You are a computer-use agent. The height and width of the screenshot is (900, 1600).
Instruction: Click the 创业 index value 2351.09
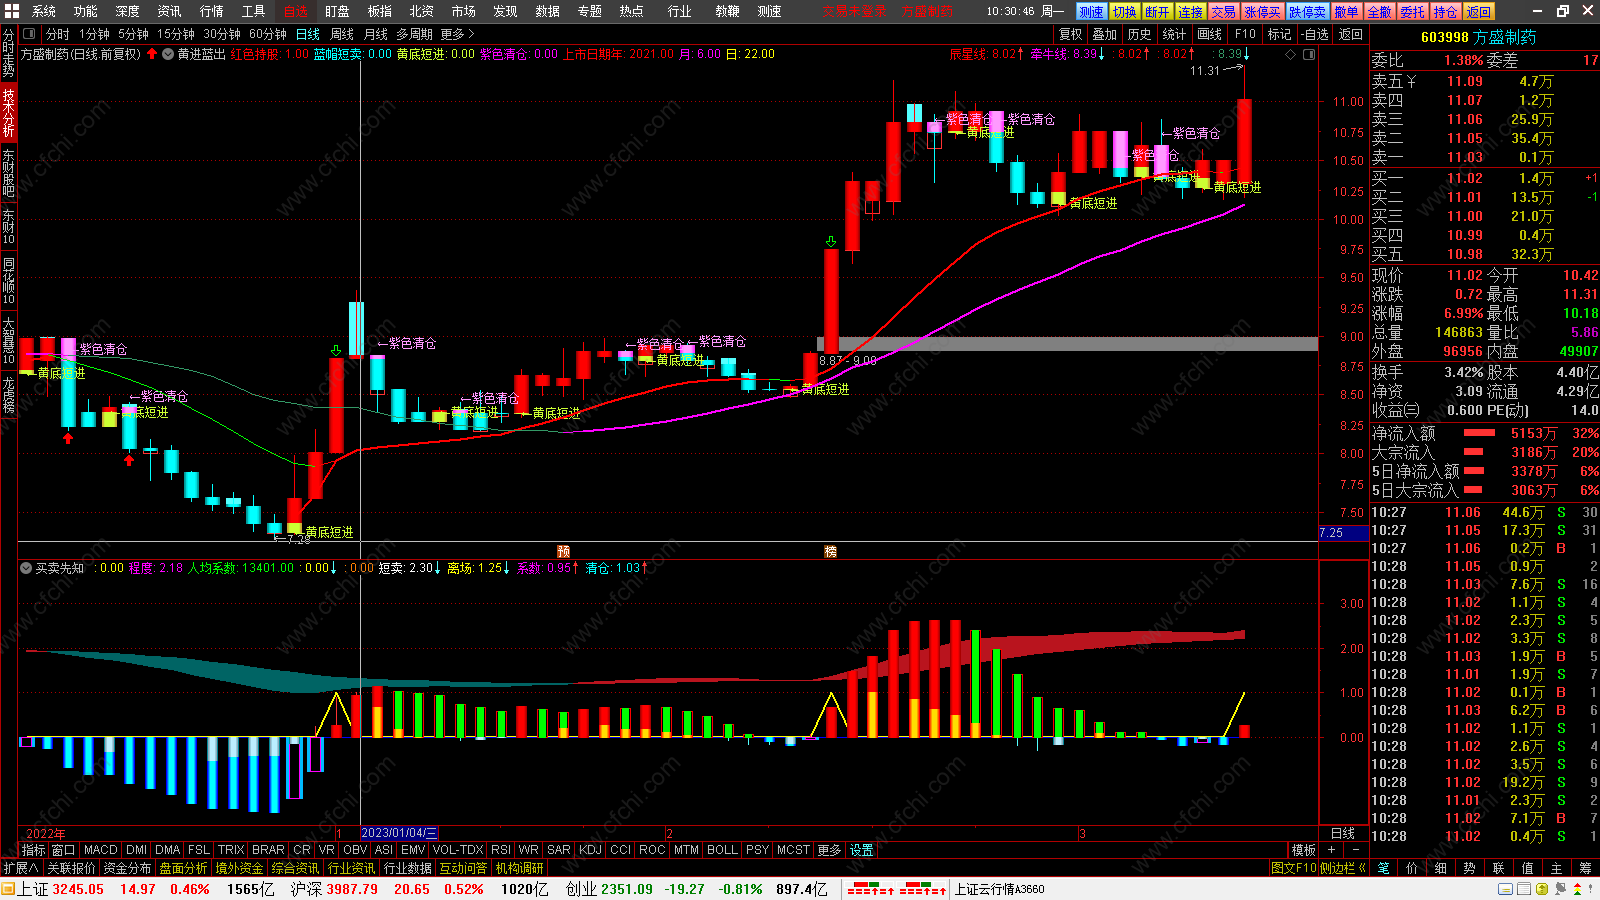pos(627,889)
